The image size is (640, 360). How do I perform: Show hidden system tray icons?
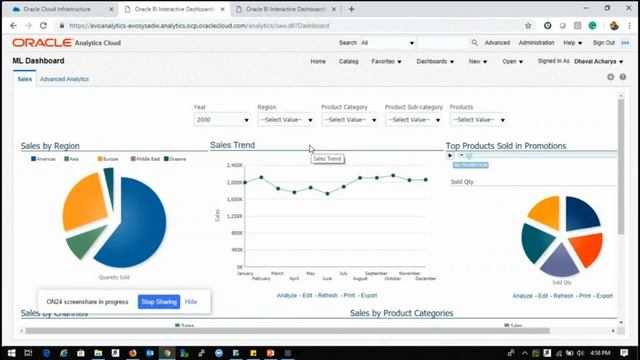[x=524, y=353]
